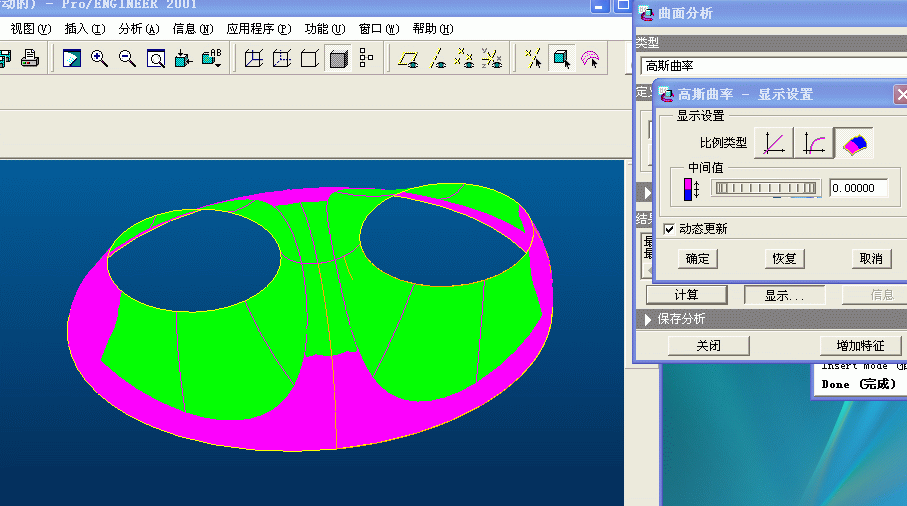The width and height of the screenshot is (907, 506).
Task: Toggle datum axes display icon
Action: tap(437, 58)
